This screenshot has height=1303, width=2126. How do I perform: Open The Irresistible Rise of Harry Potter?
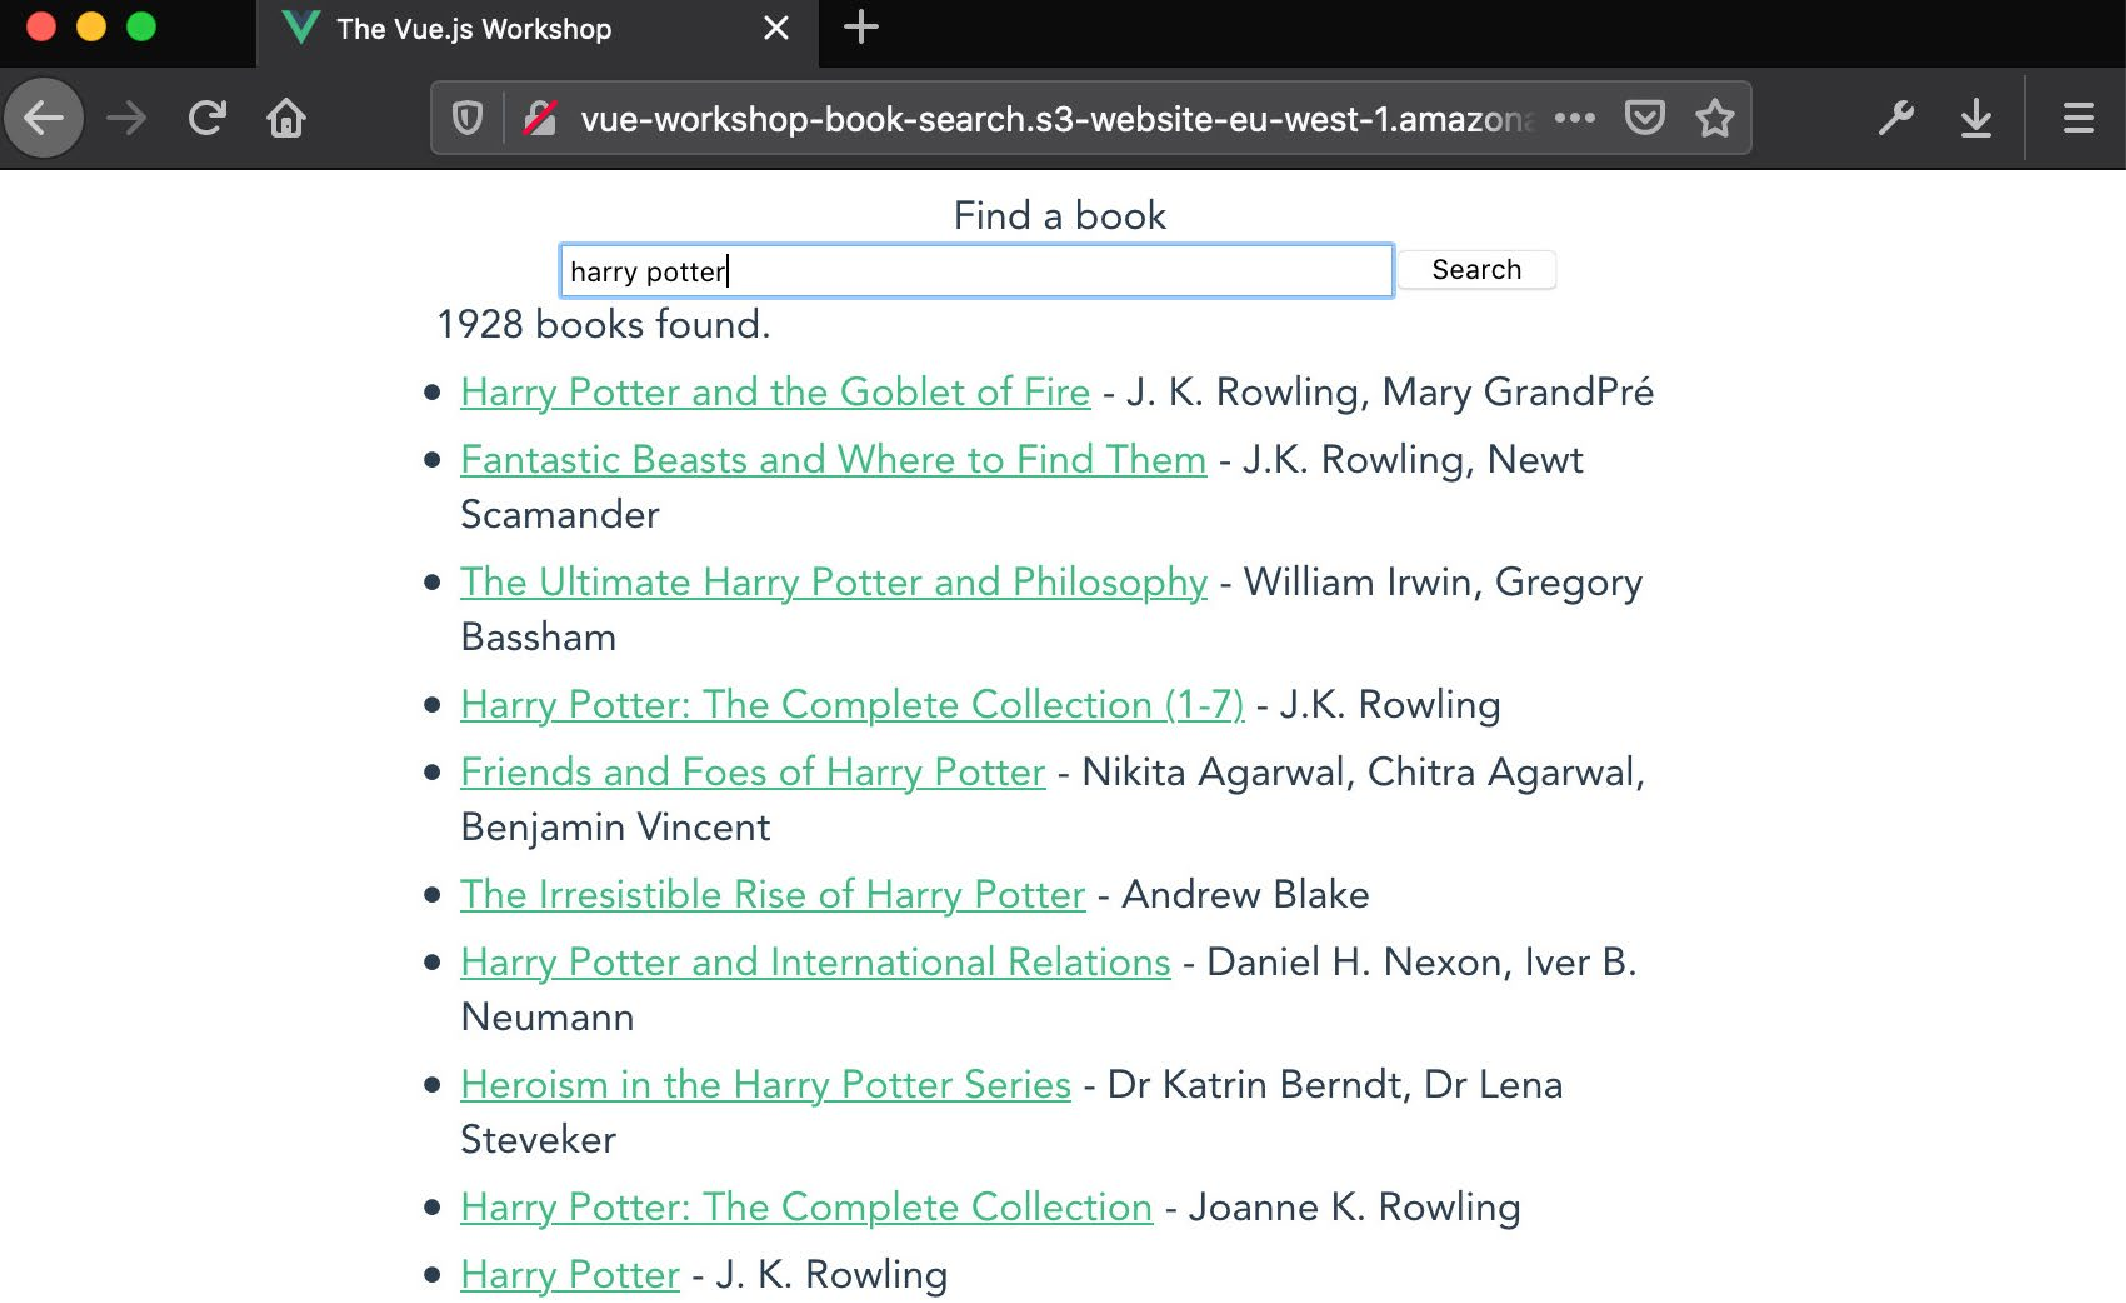[772, 895]
